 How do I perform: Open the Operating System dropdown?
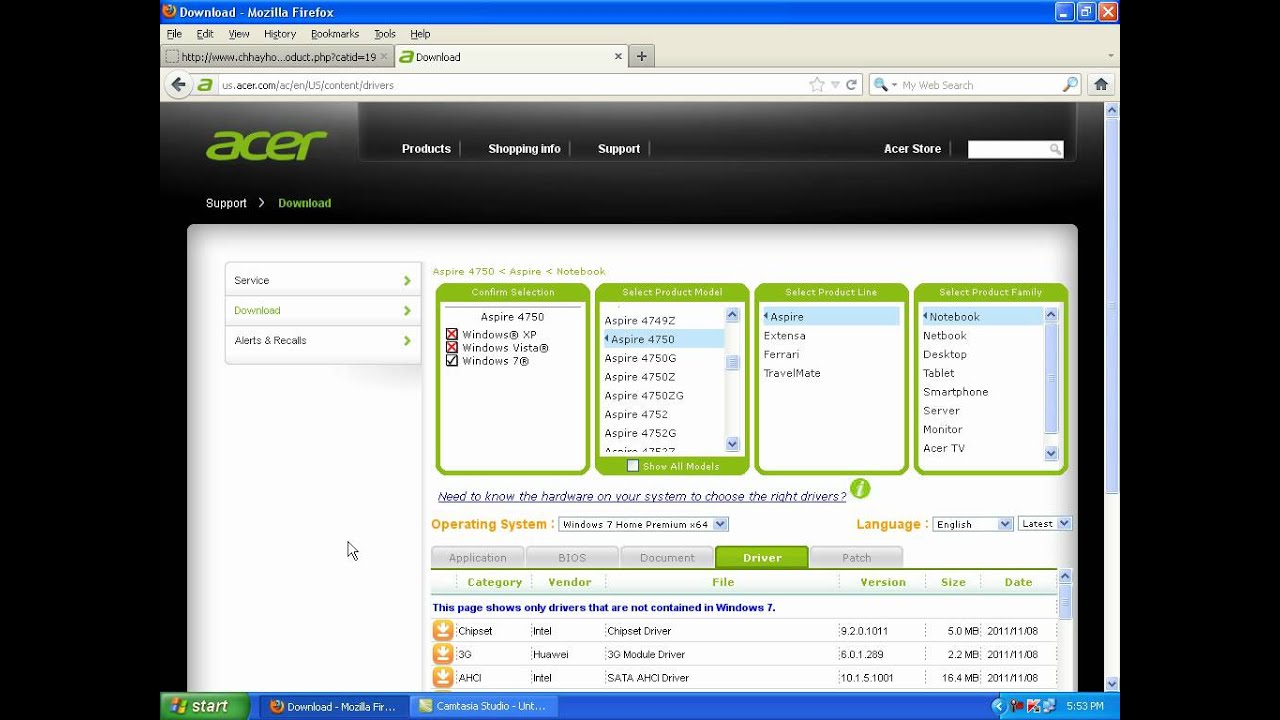point(643,524)
